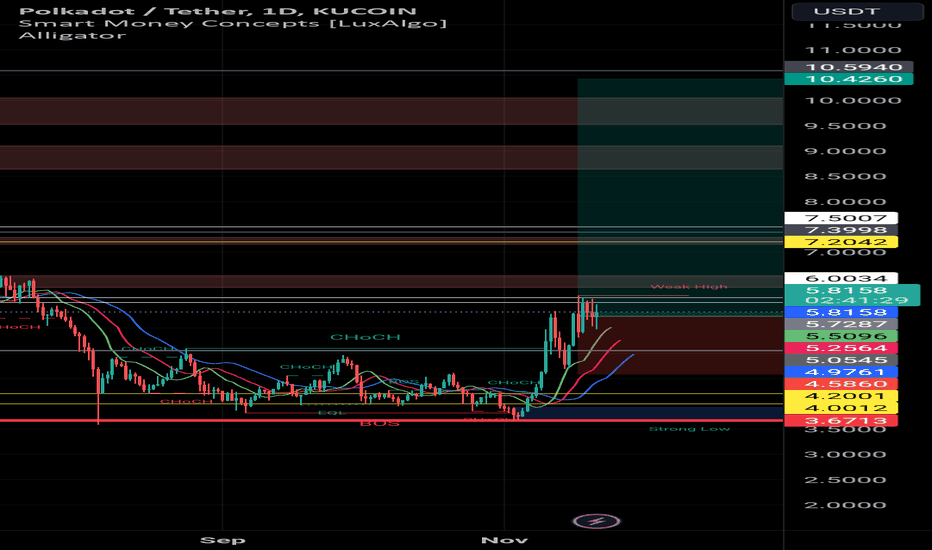
Task: Click the Polkadot / Tether chart title
Action: click(x=218, y=11)
